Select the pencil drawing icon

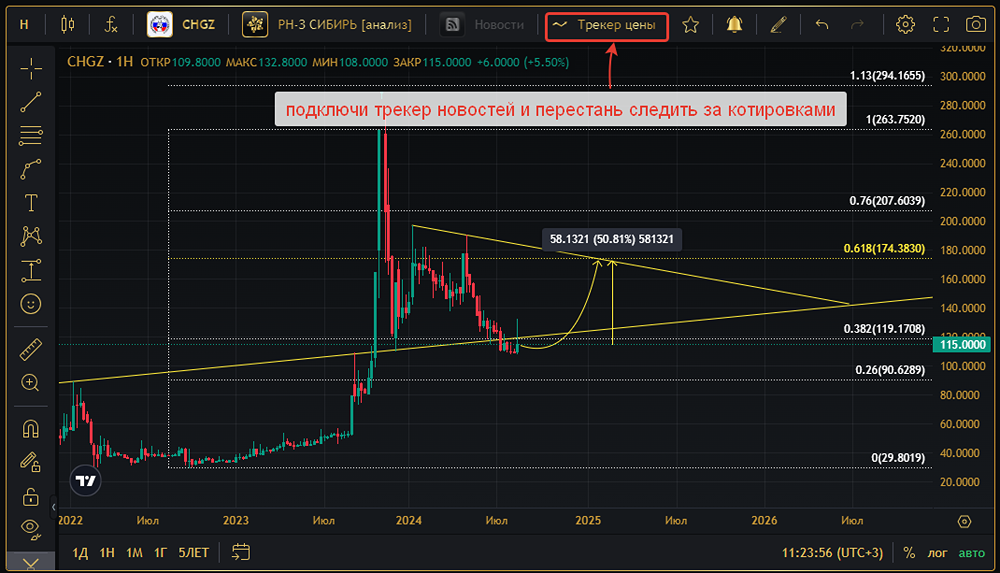click(778, 25)
